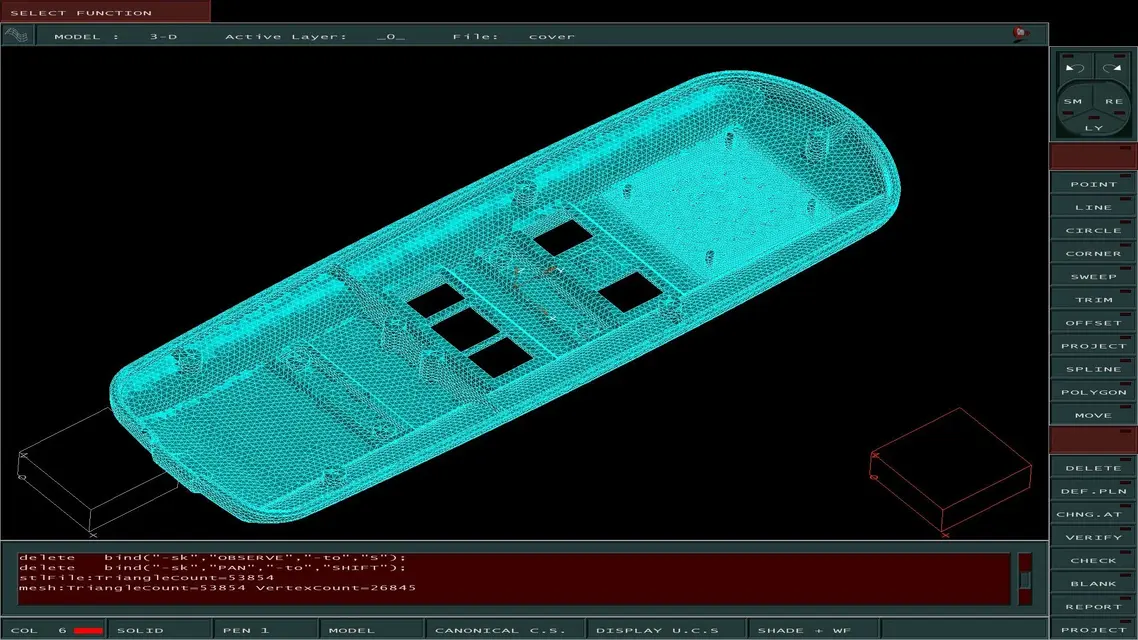Select the OFFSET function

pyautogui.click(x=1093, y=323)
